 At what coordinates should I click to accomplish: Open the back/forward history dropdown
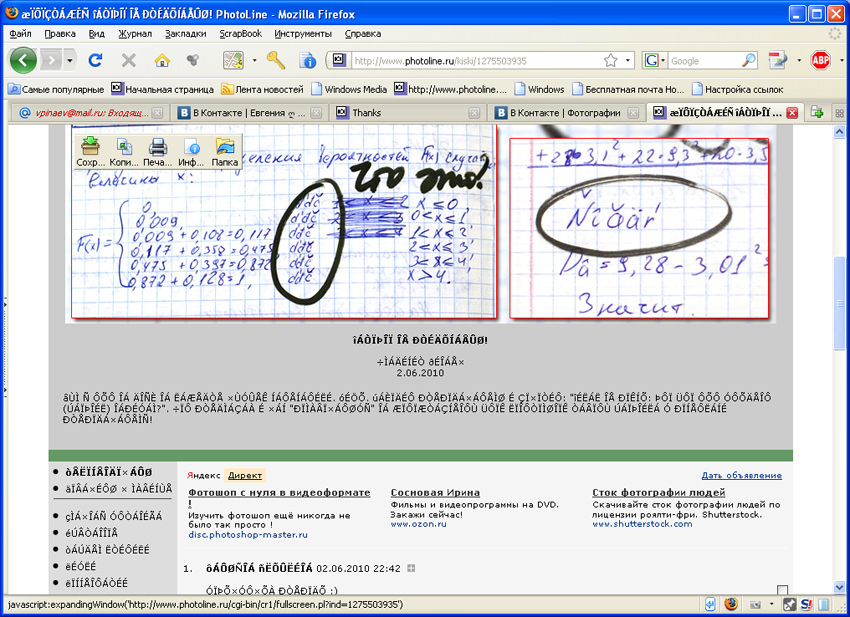(69, 61)
